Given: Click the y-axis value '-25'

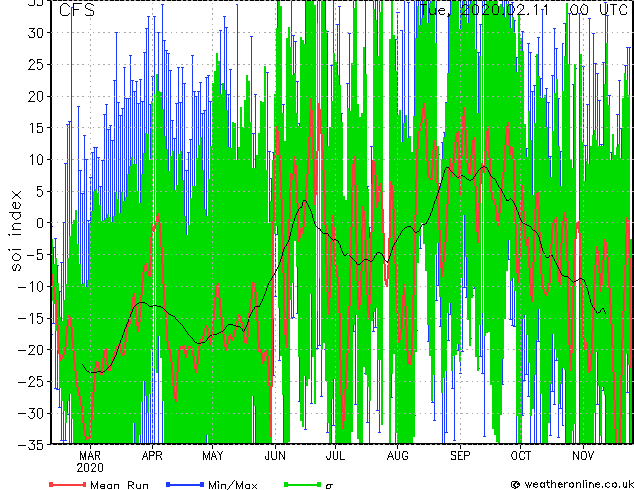Looking at the screenshot, I should (x=31, y=382).
